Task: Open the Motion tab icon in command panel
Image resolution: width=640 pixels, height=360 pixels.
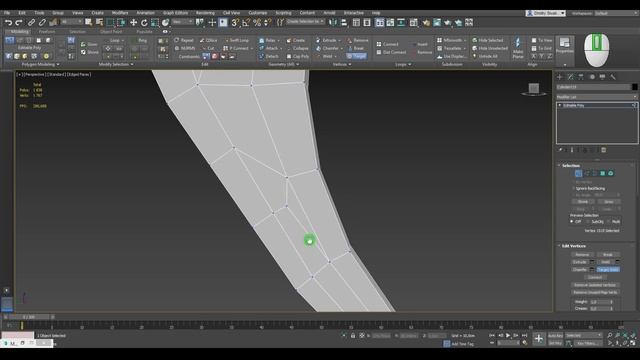Action: (x=592, y=77)
